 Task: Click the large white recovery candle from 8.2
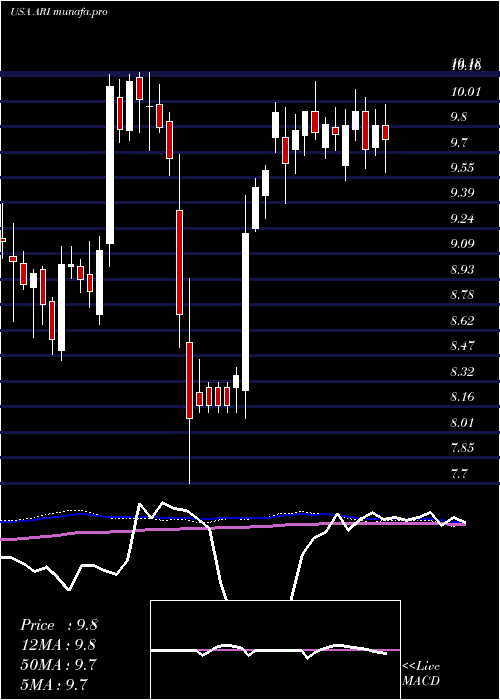point(246,312)
